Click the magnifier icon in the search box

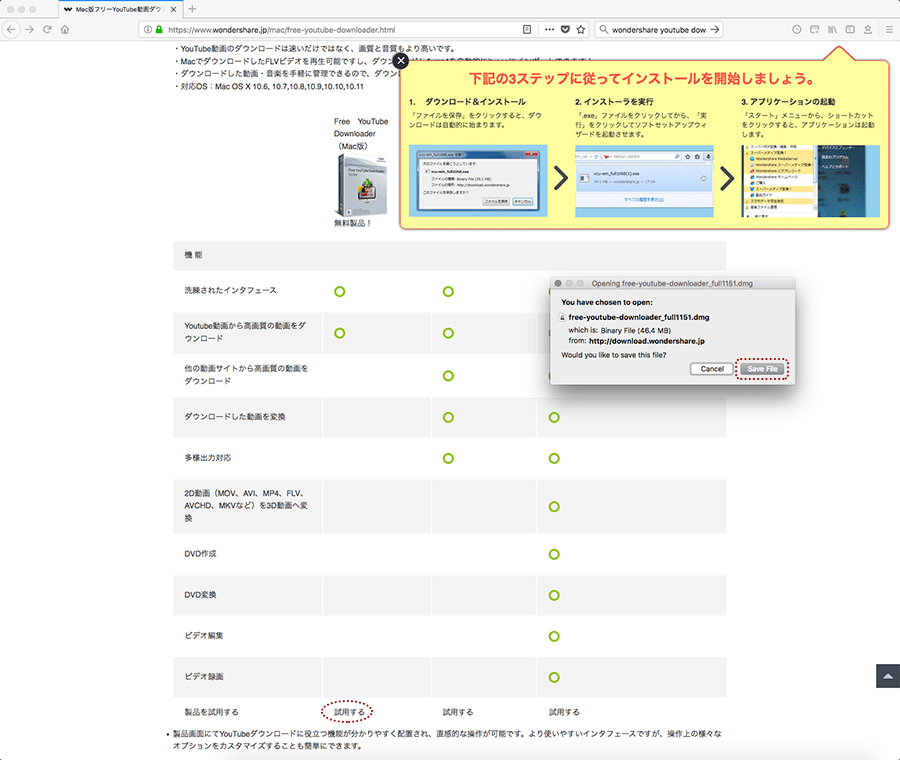coord(603,29)
